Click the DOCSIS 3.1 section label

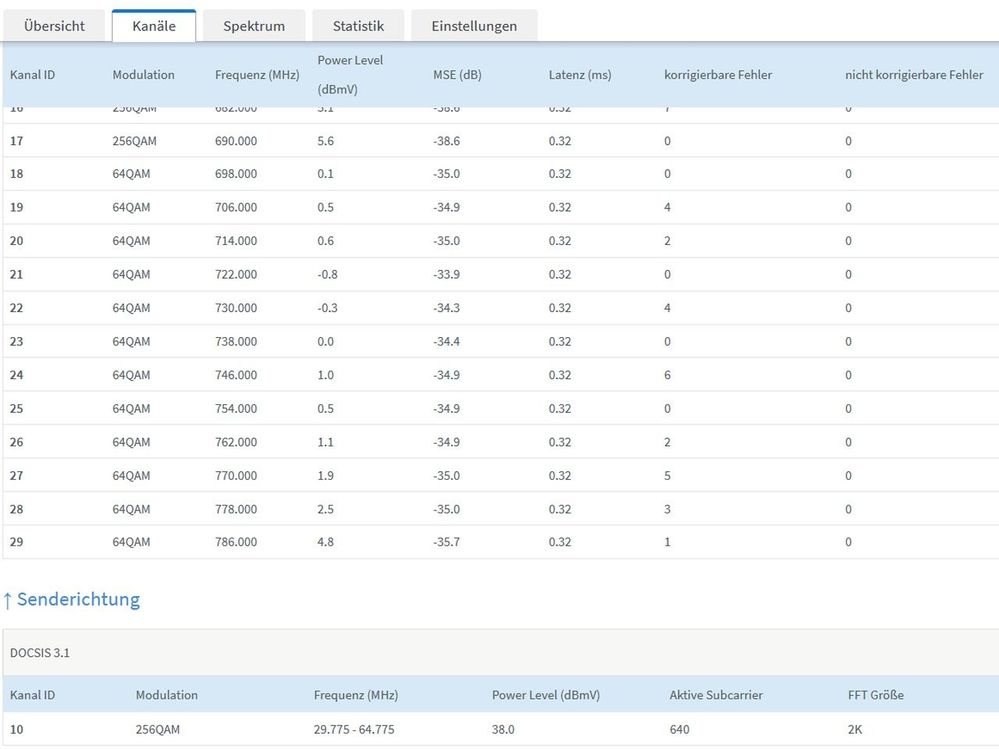(40, 653)
